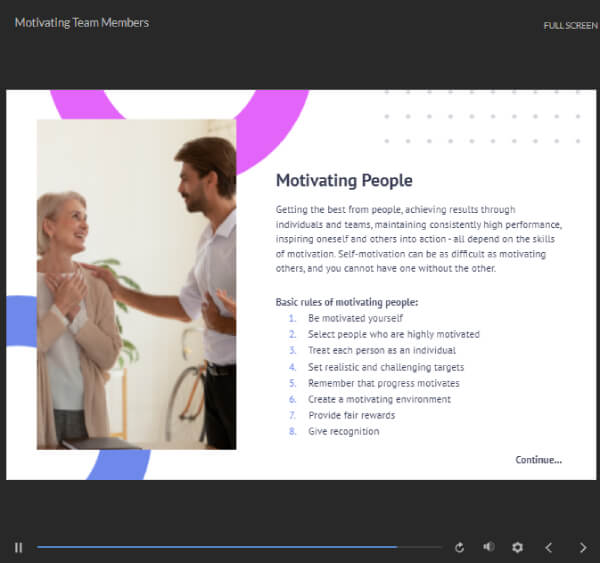600x563 pixels.
Task: Enter FULL SCREEN mode
Action: (570, 25)
